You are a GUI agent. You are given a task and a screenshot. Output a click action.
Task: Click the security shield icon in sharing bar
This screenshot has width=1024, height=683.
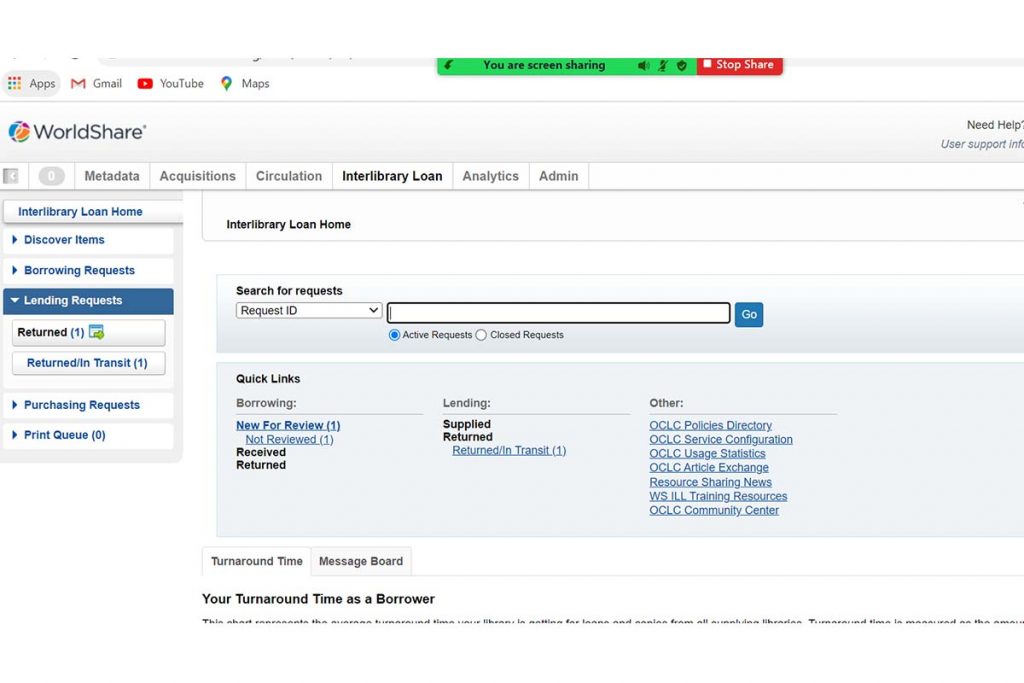tap(681, 65)
